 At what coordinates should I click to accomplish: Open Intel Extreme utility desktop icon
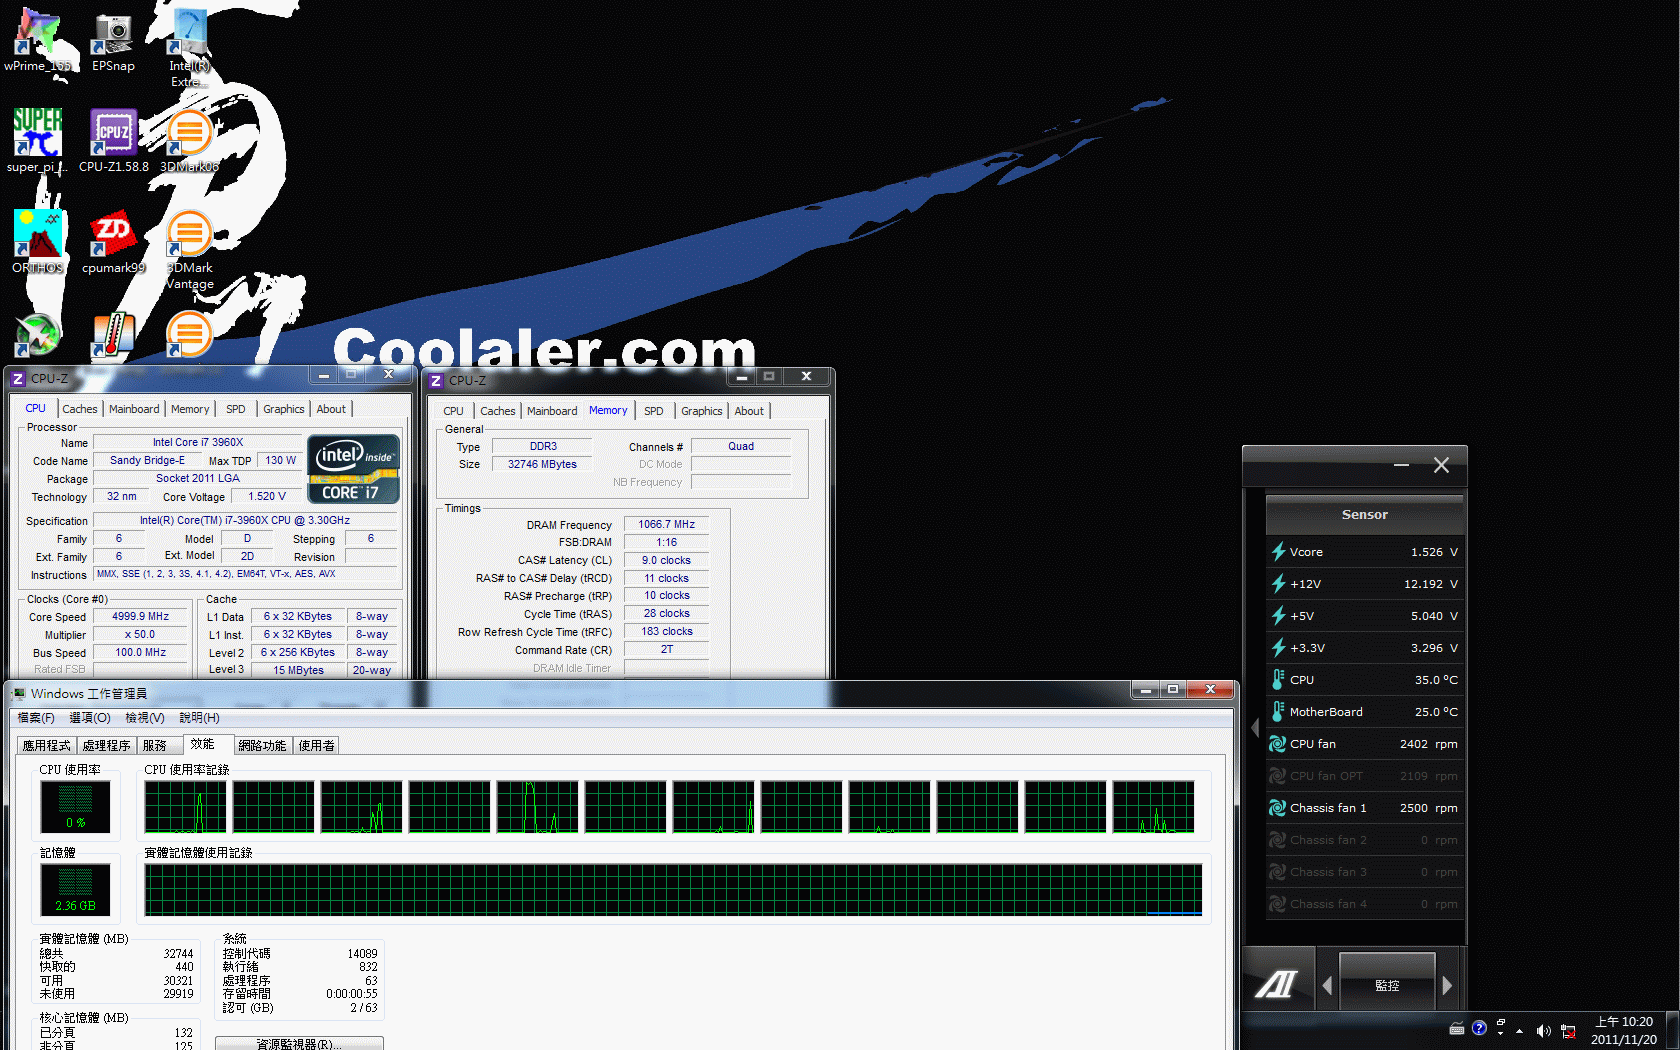click(x=189, y=47)
